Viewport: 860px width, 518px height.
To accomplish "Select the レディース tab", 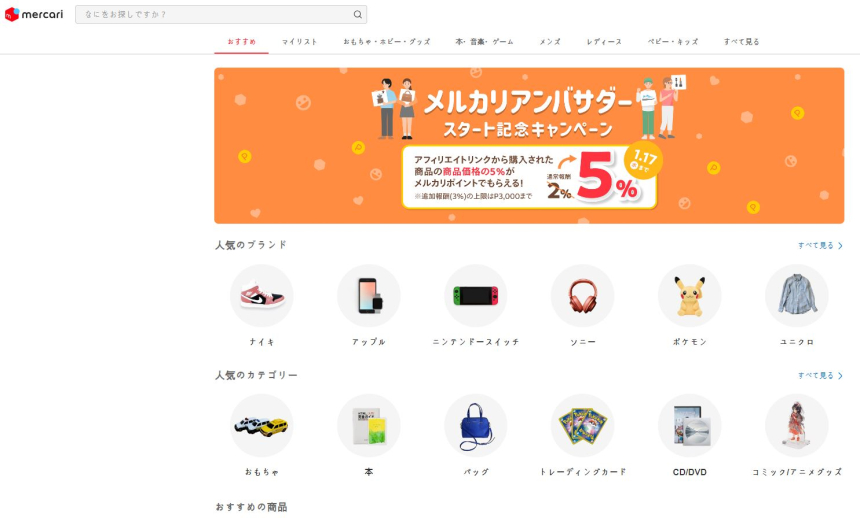I will (604, 42).
